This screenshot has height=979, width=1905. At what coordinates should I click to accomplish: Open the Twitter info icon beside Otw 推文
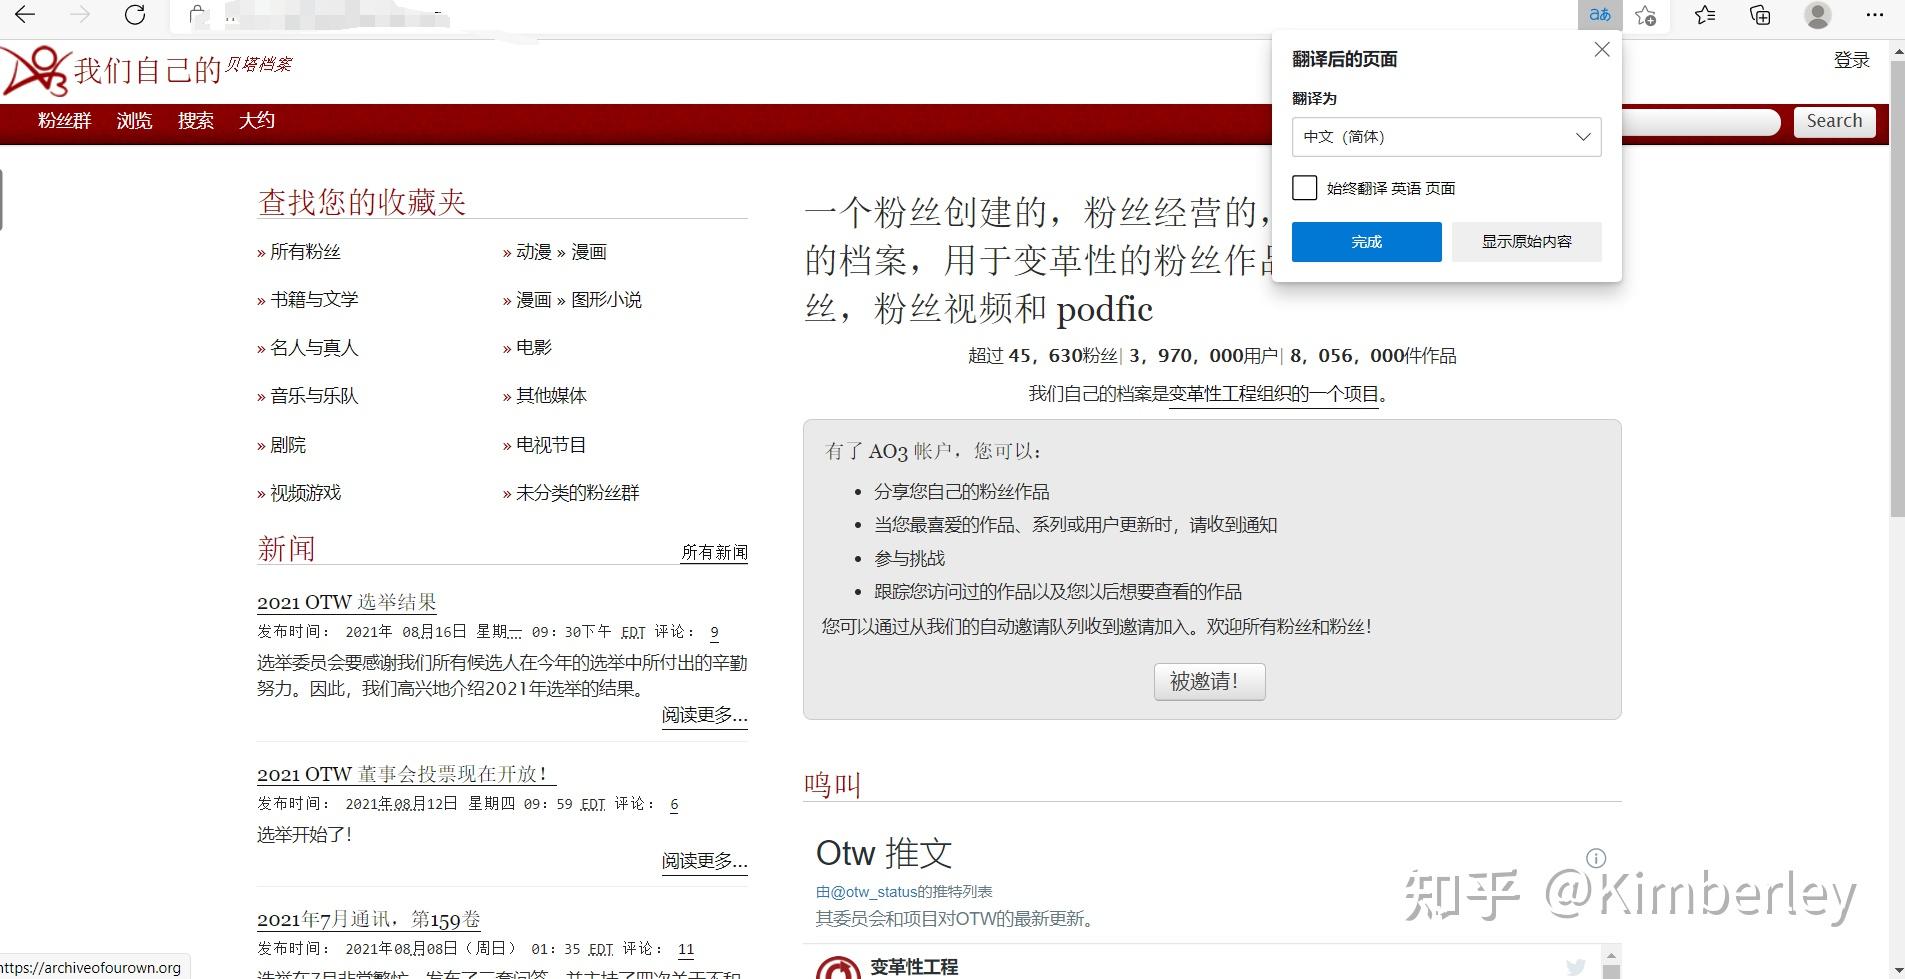(x=1596, y=858)
